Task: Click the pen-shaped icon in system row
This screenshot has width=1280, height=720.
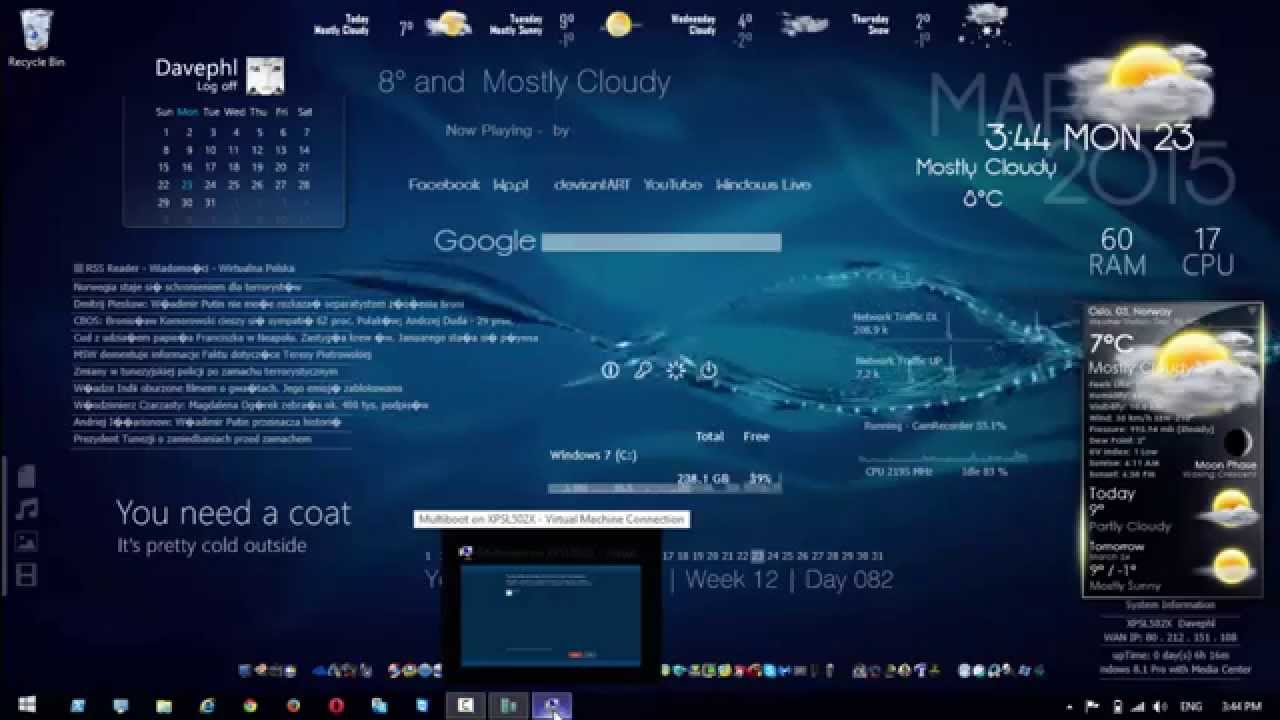Action: tap(643, 370)
